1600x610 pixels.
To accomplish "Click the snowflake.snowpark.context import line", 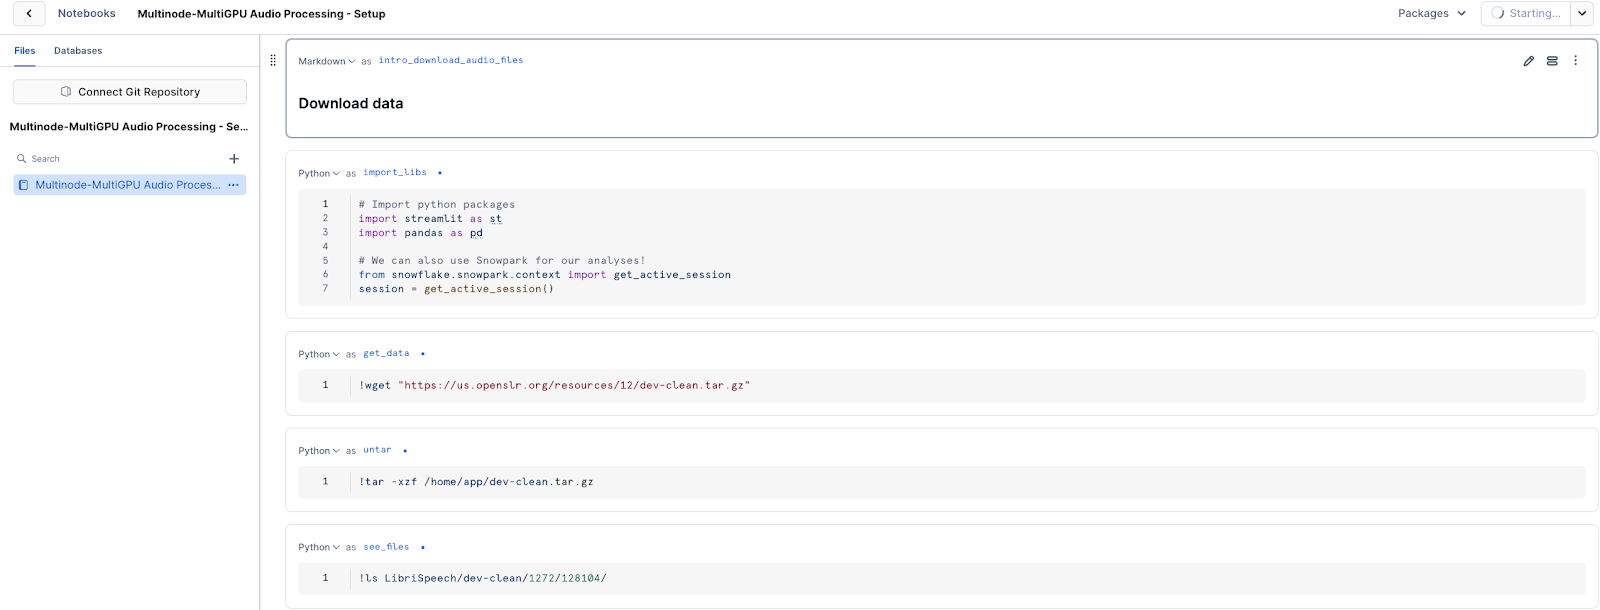I will tap(545, 275).
